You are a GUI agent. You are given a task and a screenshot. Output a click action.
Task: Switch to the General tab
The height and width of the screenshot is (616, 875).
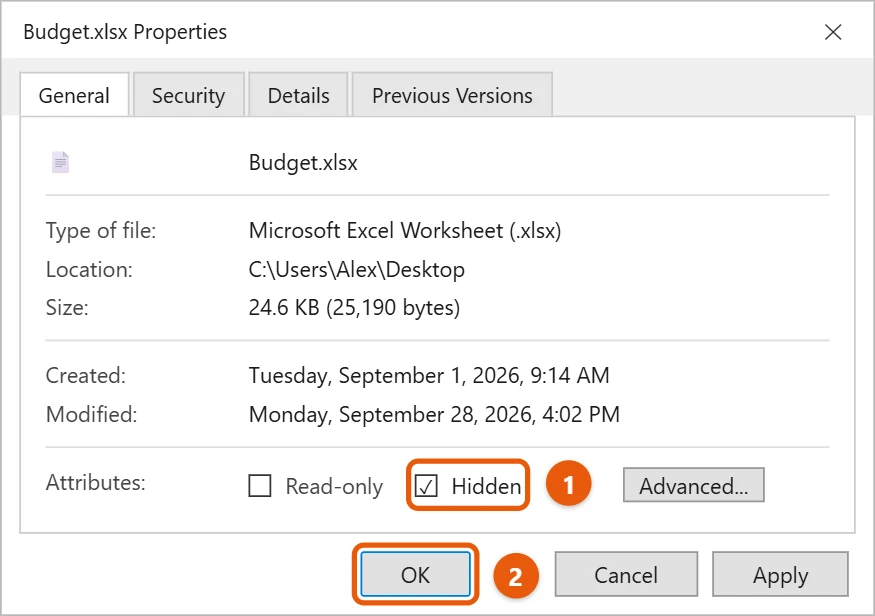tap(74, 95)
